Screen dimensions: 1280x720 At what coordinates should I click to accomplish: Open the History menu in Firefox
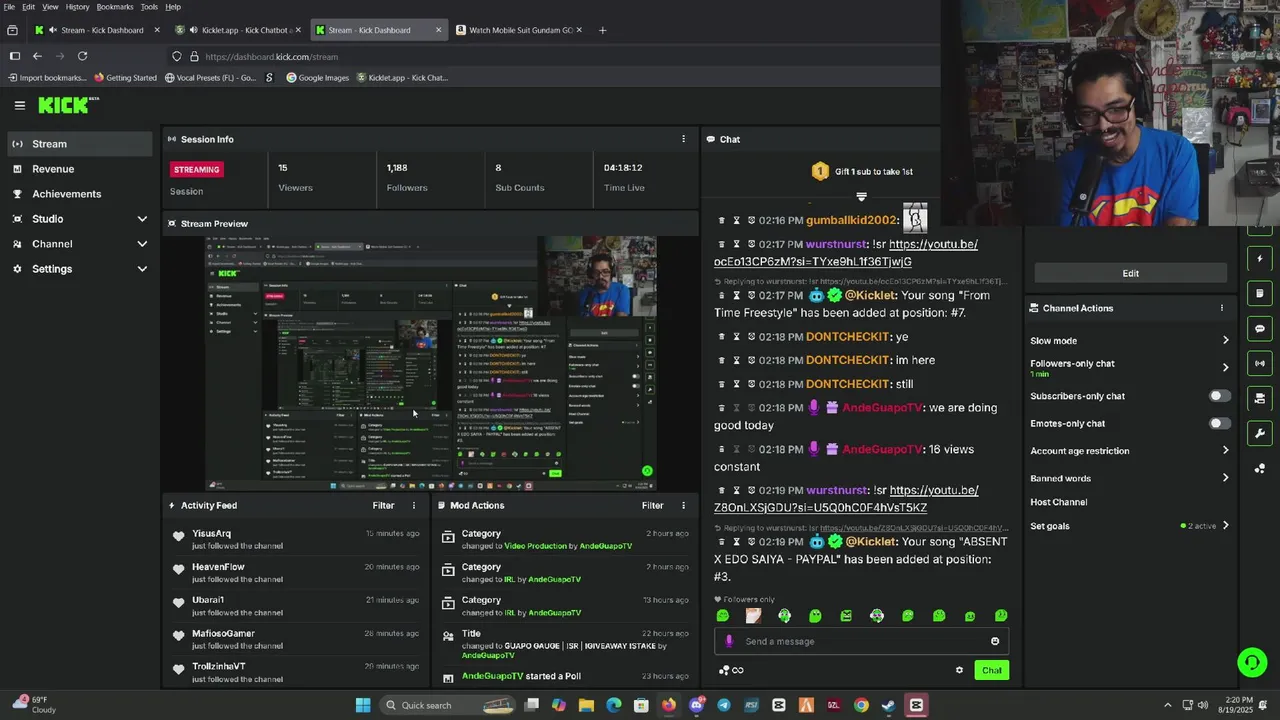pyautogui.click(x=77, y=7)
